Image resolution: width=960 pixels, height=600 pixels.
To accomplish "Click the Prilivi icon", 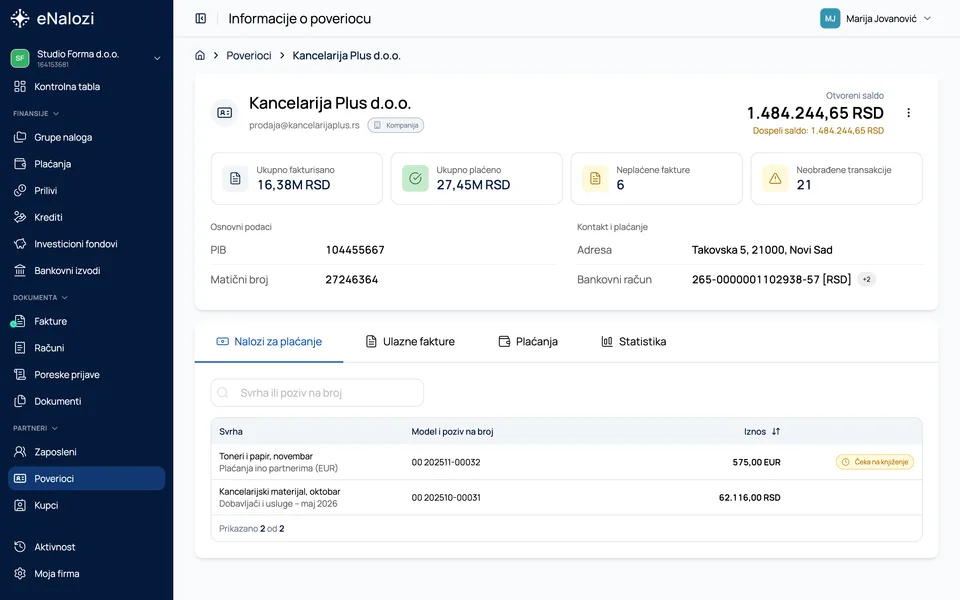I will [x=20, y=190].
